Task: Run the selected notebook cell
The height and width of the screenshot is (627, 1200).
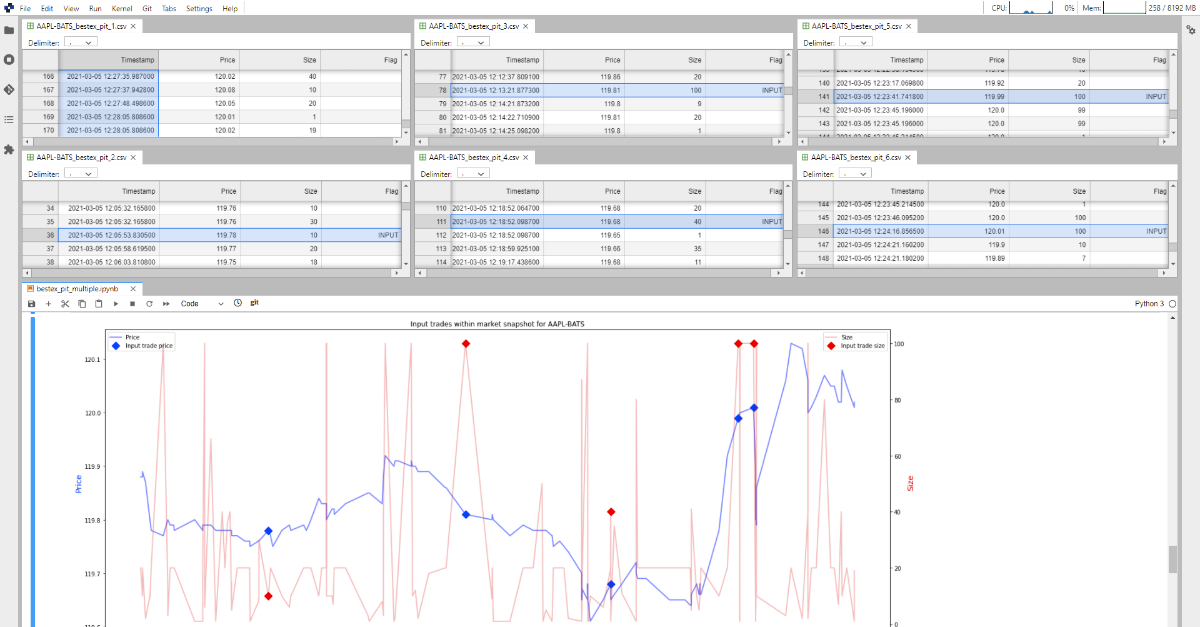Action: pyautogui.click(x=116, y=303)
